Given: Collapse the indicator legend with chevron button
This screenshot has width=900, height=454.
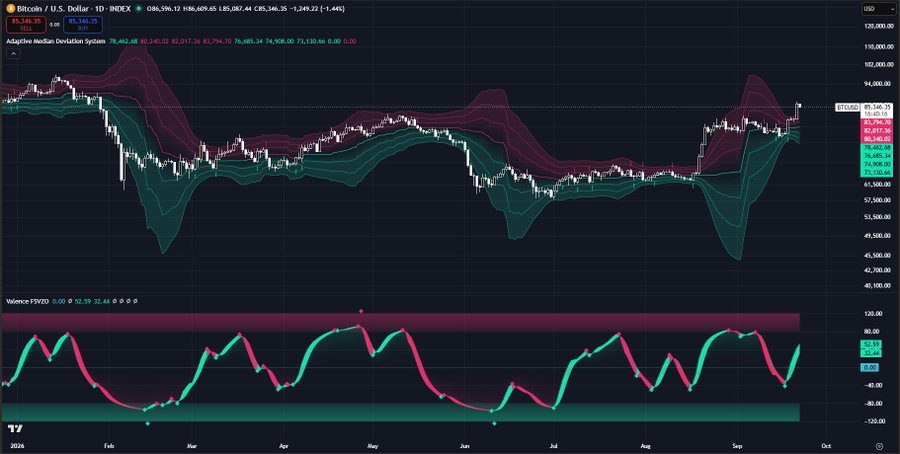Looking at the screenshot, I should [14, 53].
